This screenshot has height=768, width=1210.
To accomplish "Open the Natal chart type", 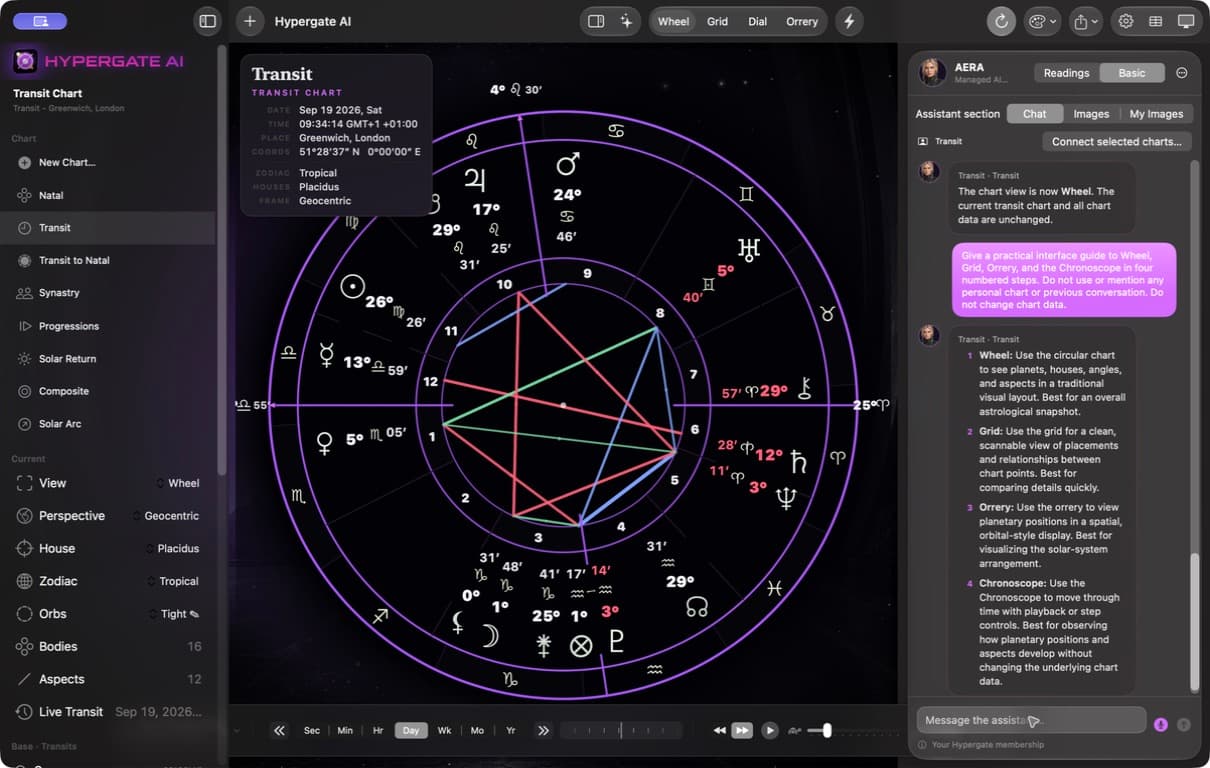I will point(108,195).
